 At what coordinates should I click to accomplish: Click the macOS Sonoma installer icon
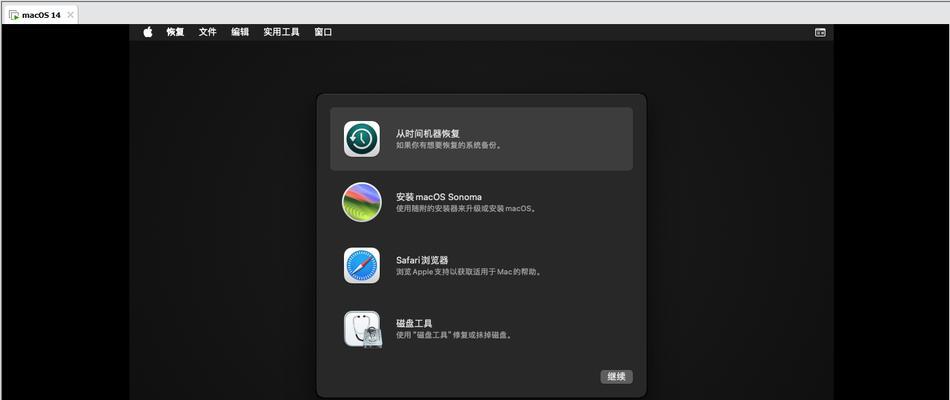[362, 202]
